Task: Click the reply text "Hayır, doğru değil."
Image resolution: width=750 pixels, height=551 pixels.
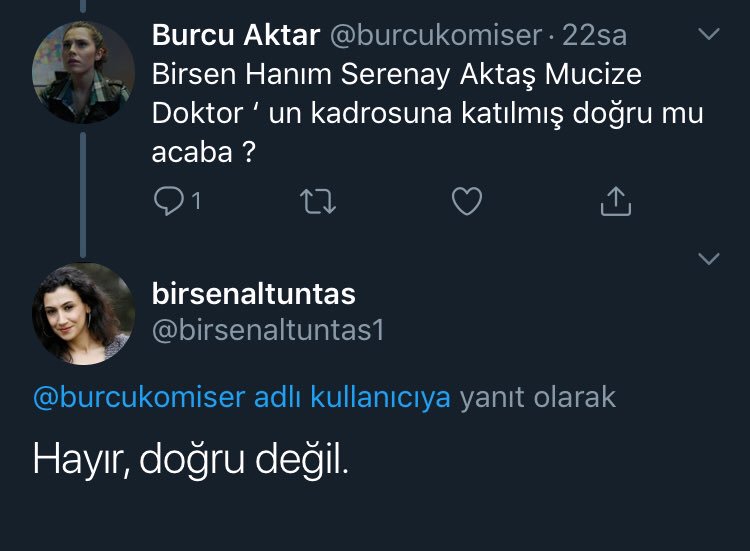Action: tap(191, 458)
